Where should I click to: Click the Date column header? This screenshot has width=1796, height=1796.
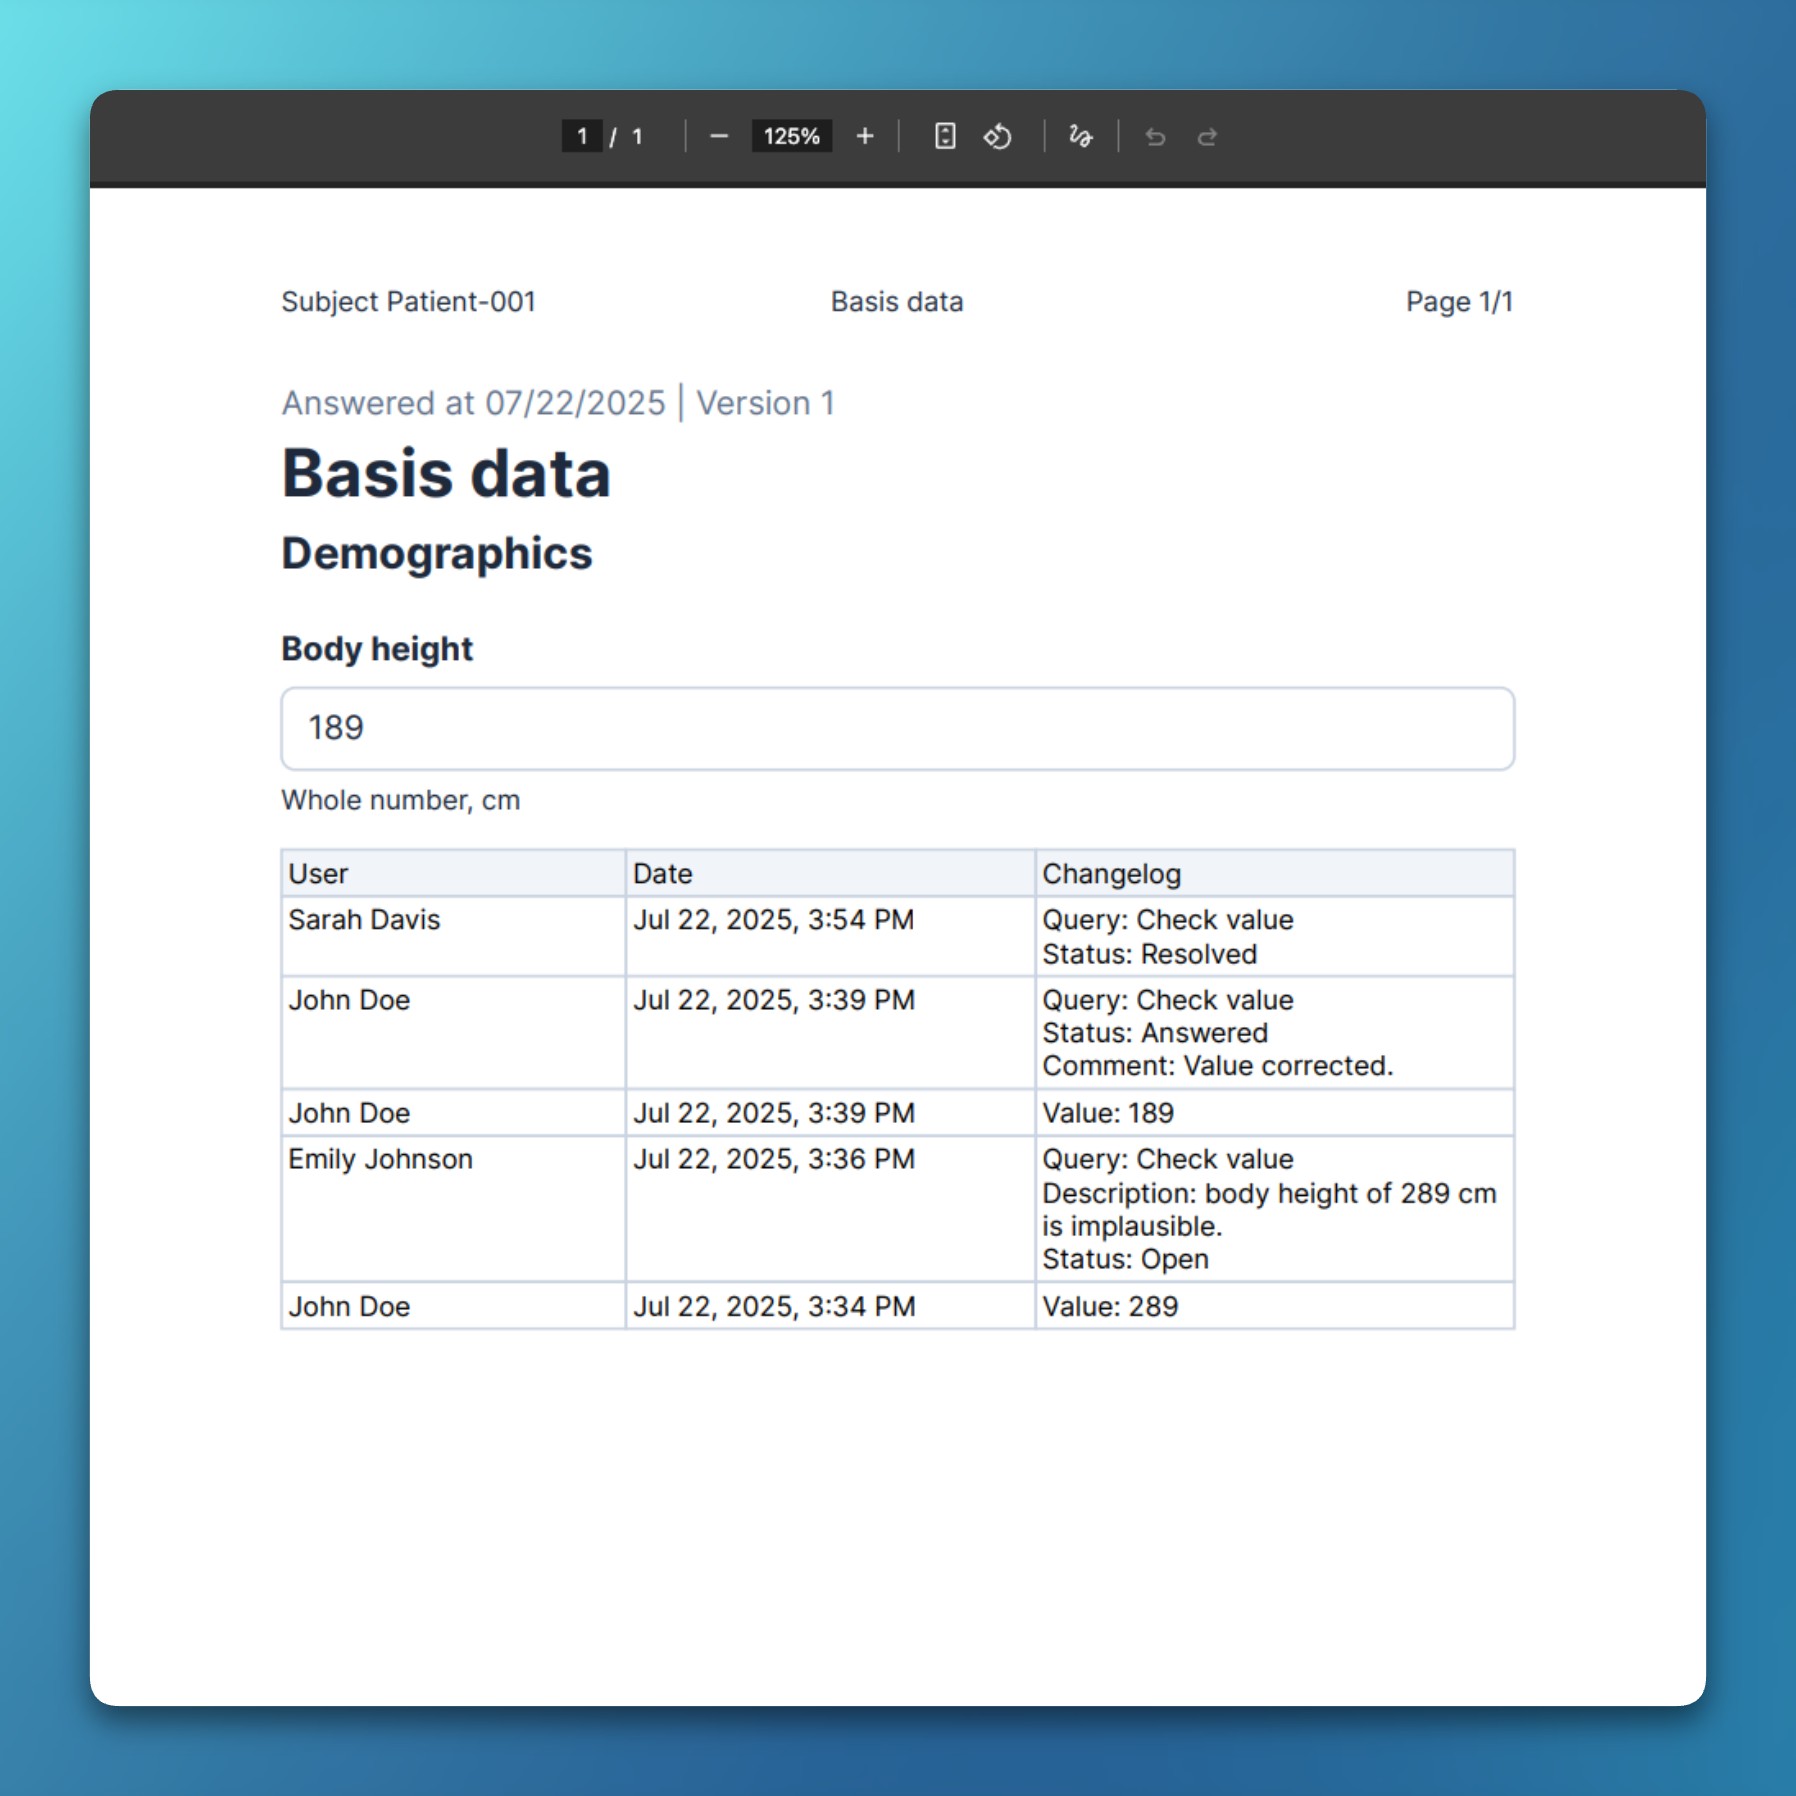(662, 873)
